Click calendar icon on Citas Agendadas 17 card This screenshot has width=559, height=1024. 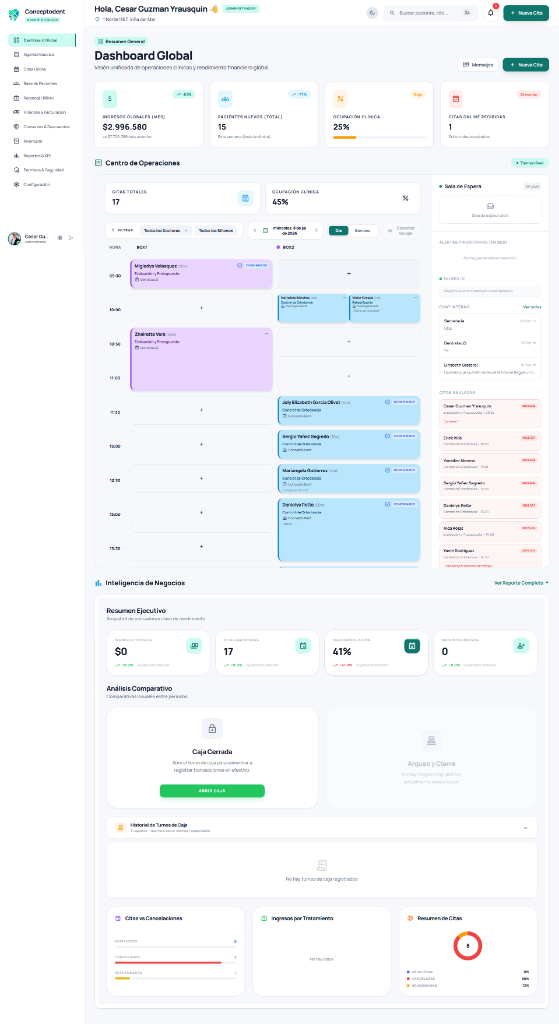[x=303, y=645]
